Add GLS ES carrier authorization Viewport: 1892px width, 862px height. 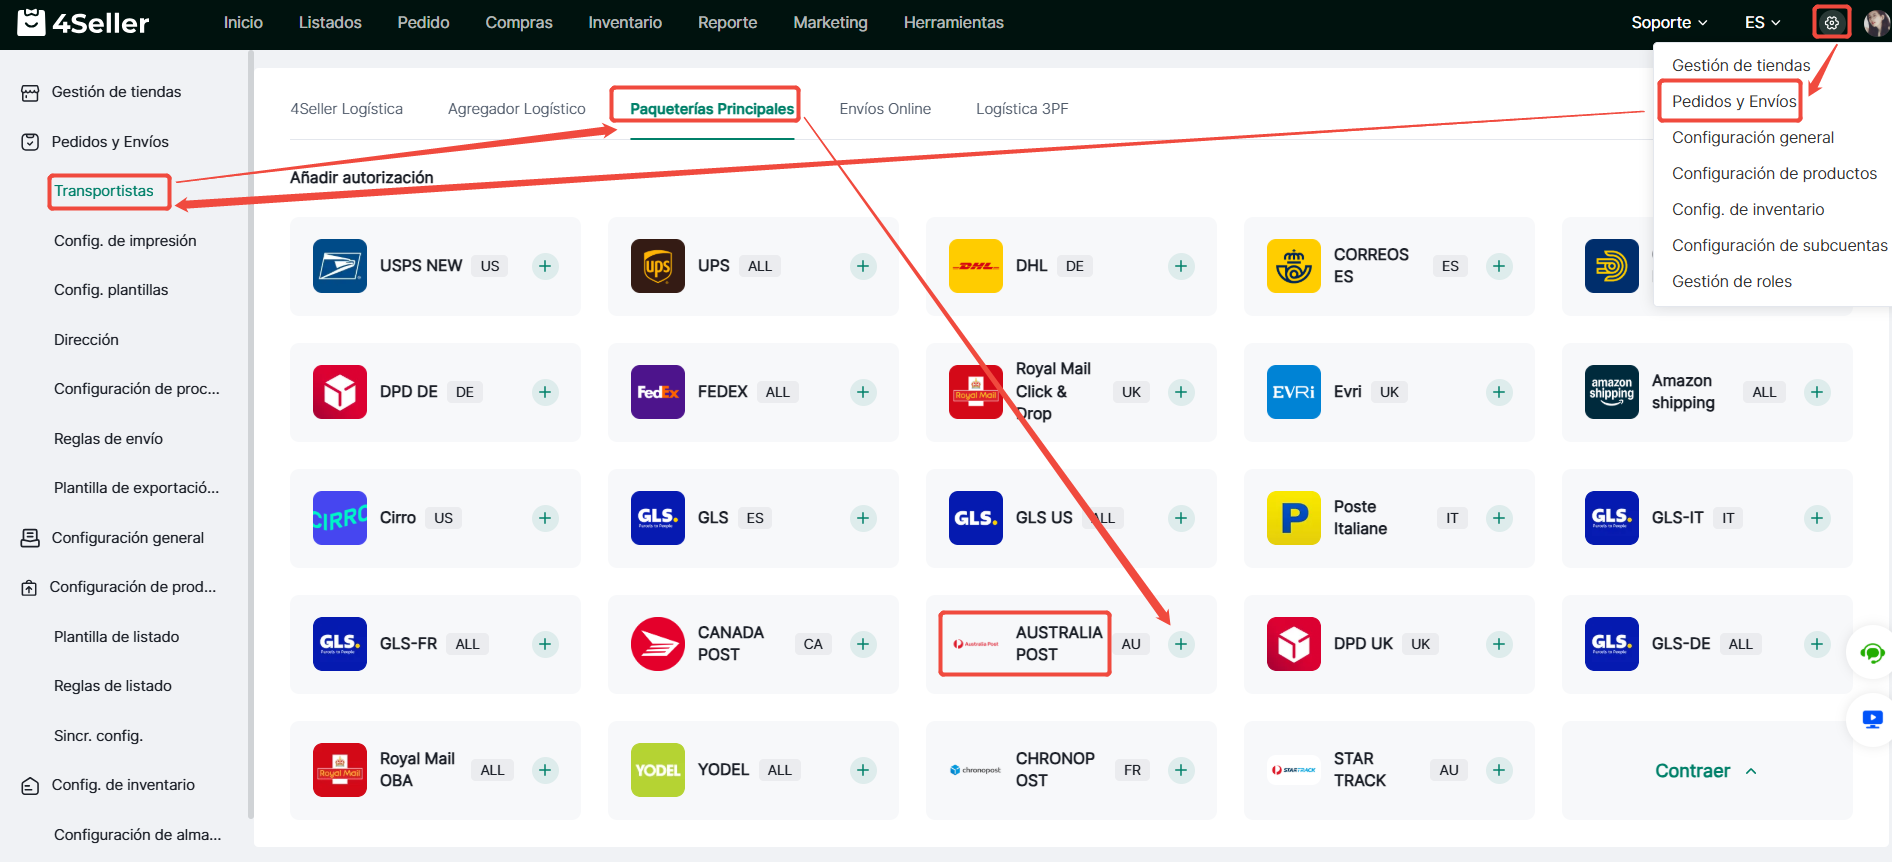pyautogui.click(x=863, y=518)
